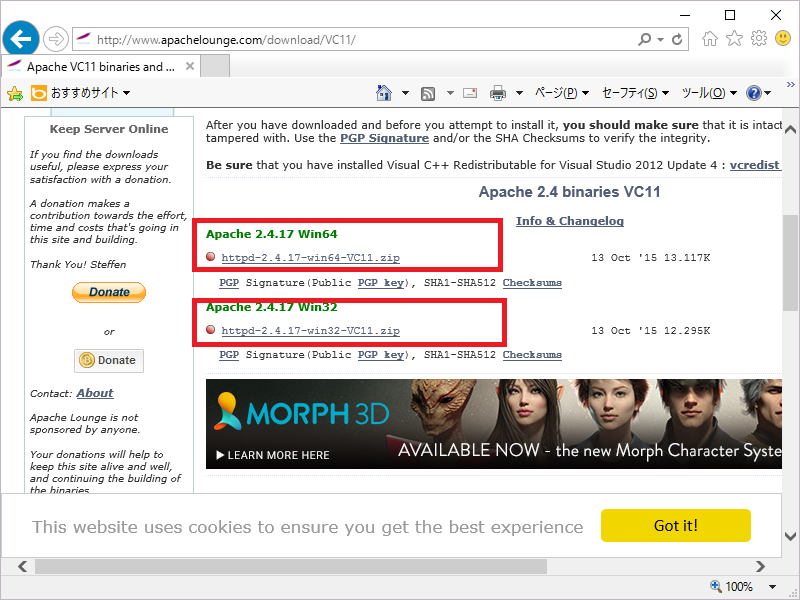Viewport: 800px width, 600px height.
Task: Expand the Print dropdown arrow
Action: pos(519,93)
